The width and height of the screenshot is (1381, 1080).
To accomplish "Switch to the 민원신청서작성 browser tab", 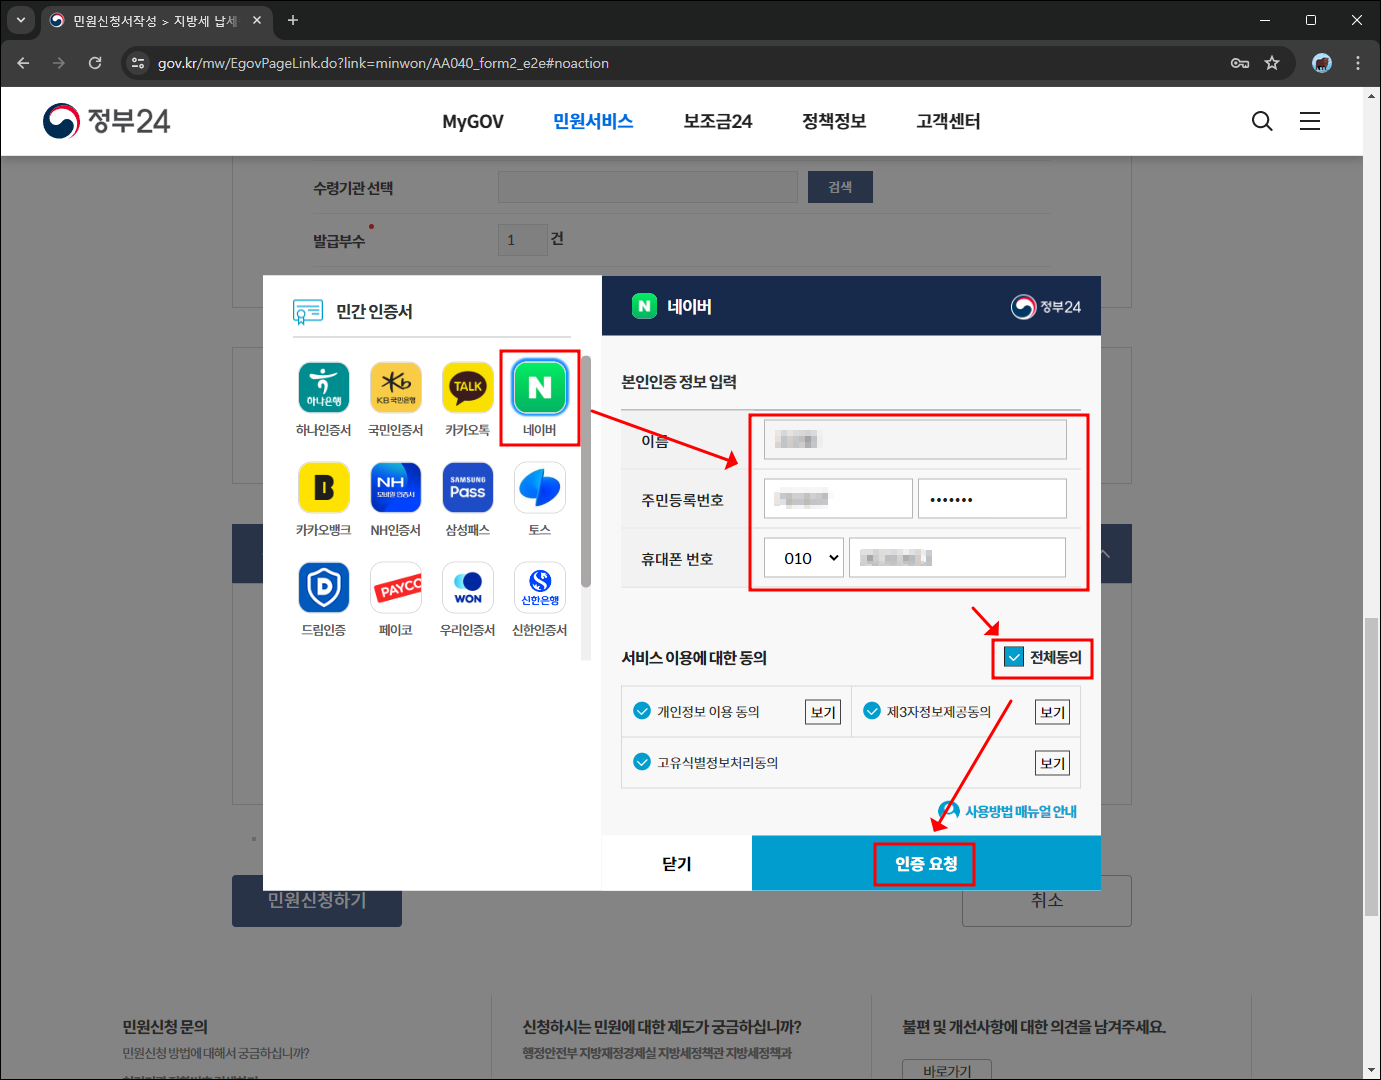I will point(155,20).
